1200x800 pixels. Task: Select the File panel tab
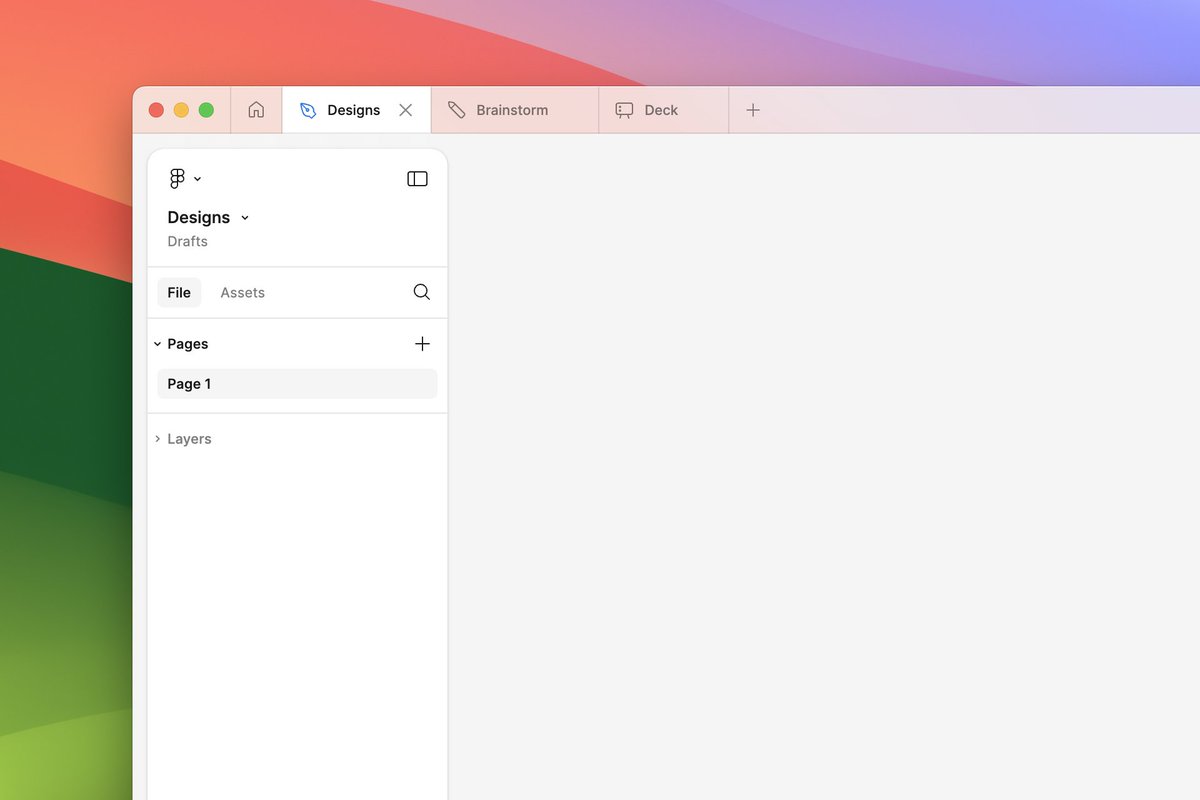179,292
